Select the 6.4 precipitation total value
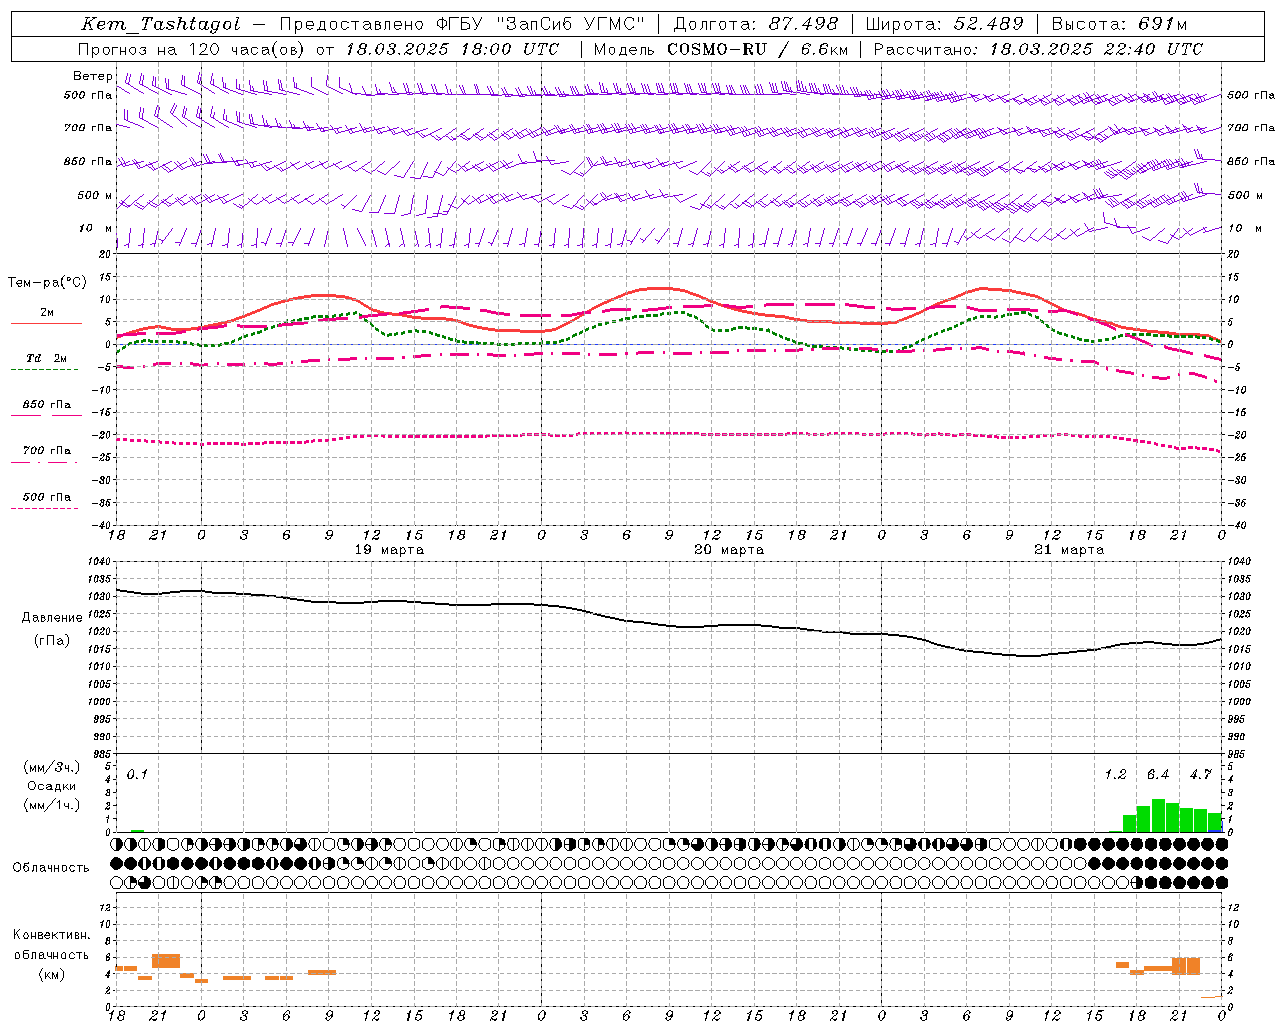The image size is (1280, 1024). click(1158, 774)
